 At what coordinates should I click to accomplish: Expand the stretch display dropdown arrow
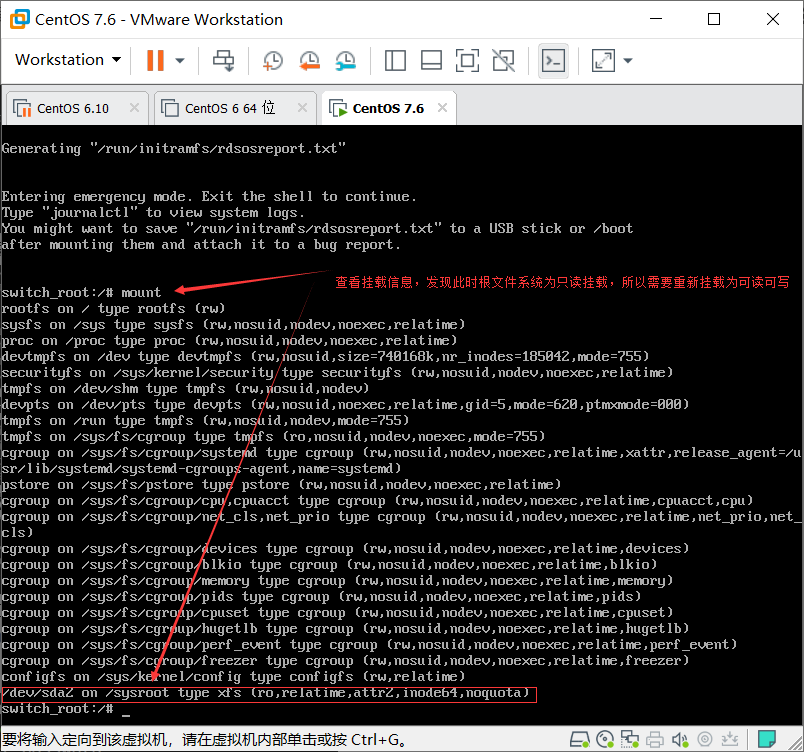[628, 60]
